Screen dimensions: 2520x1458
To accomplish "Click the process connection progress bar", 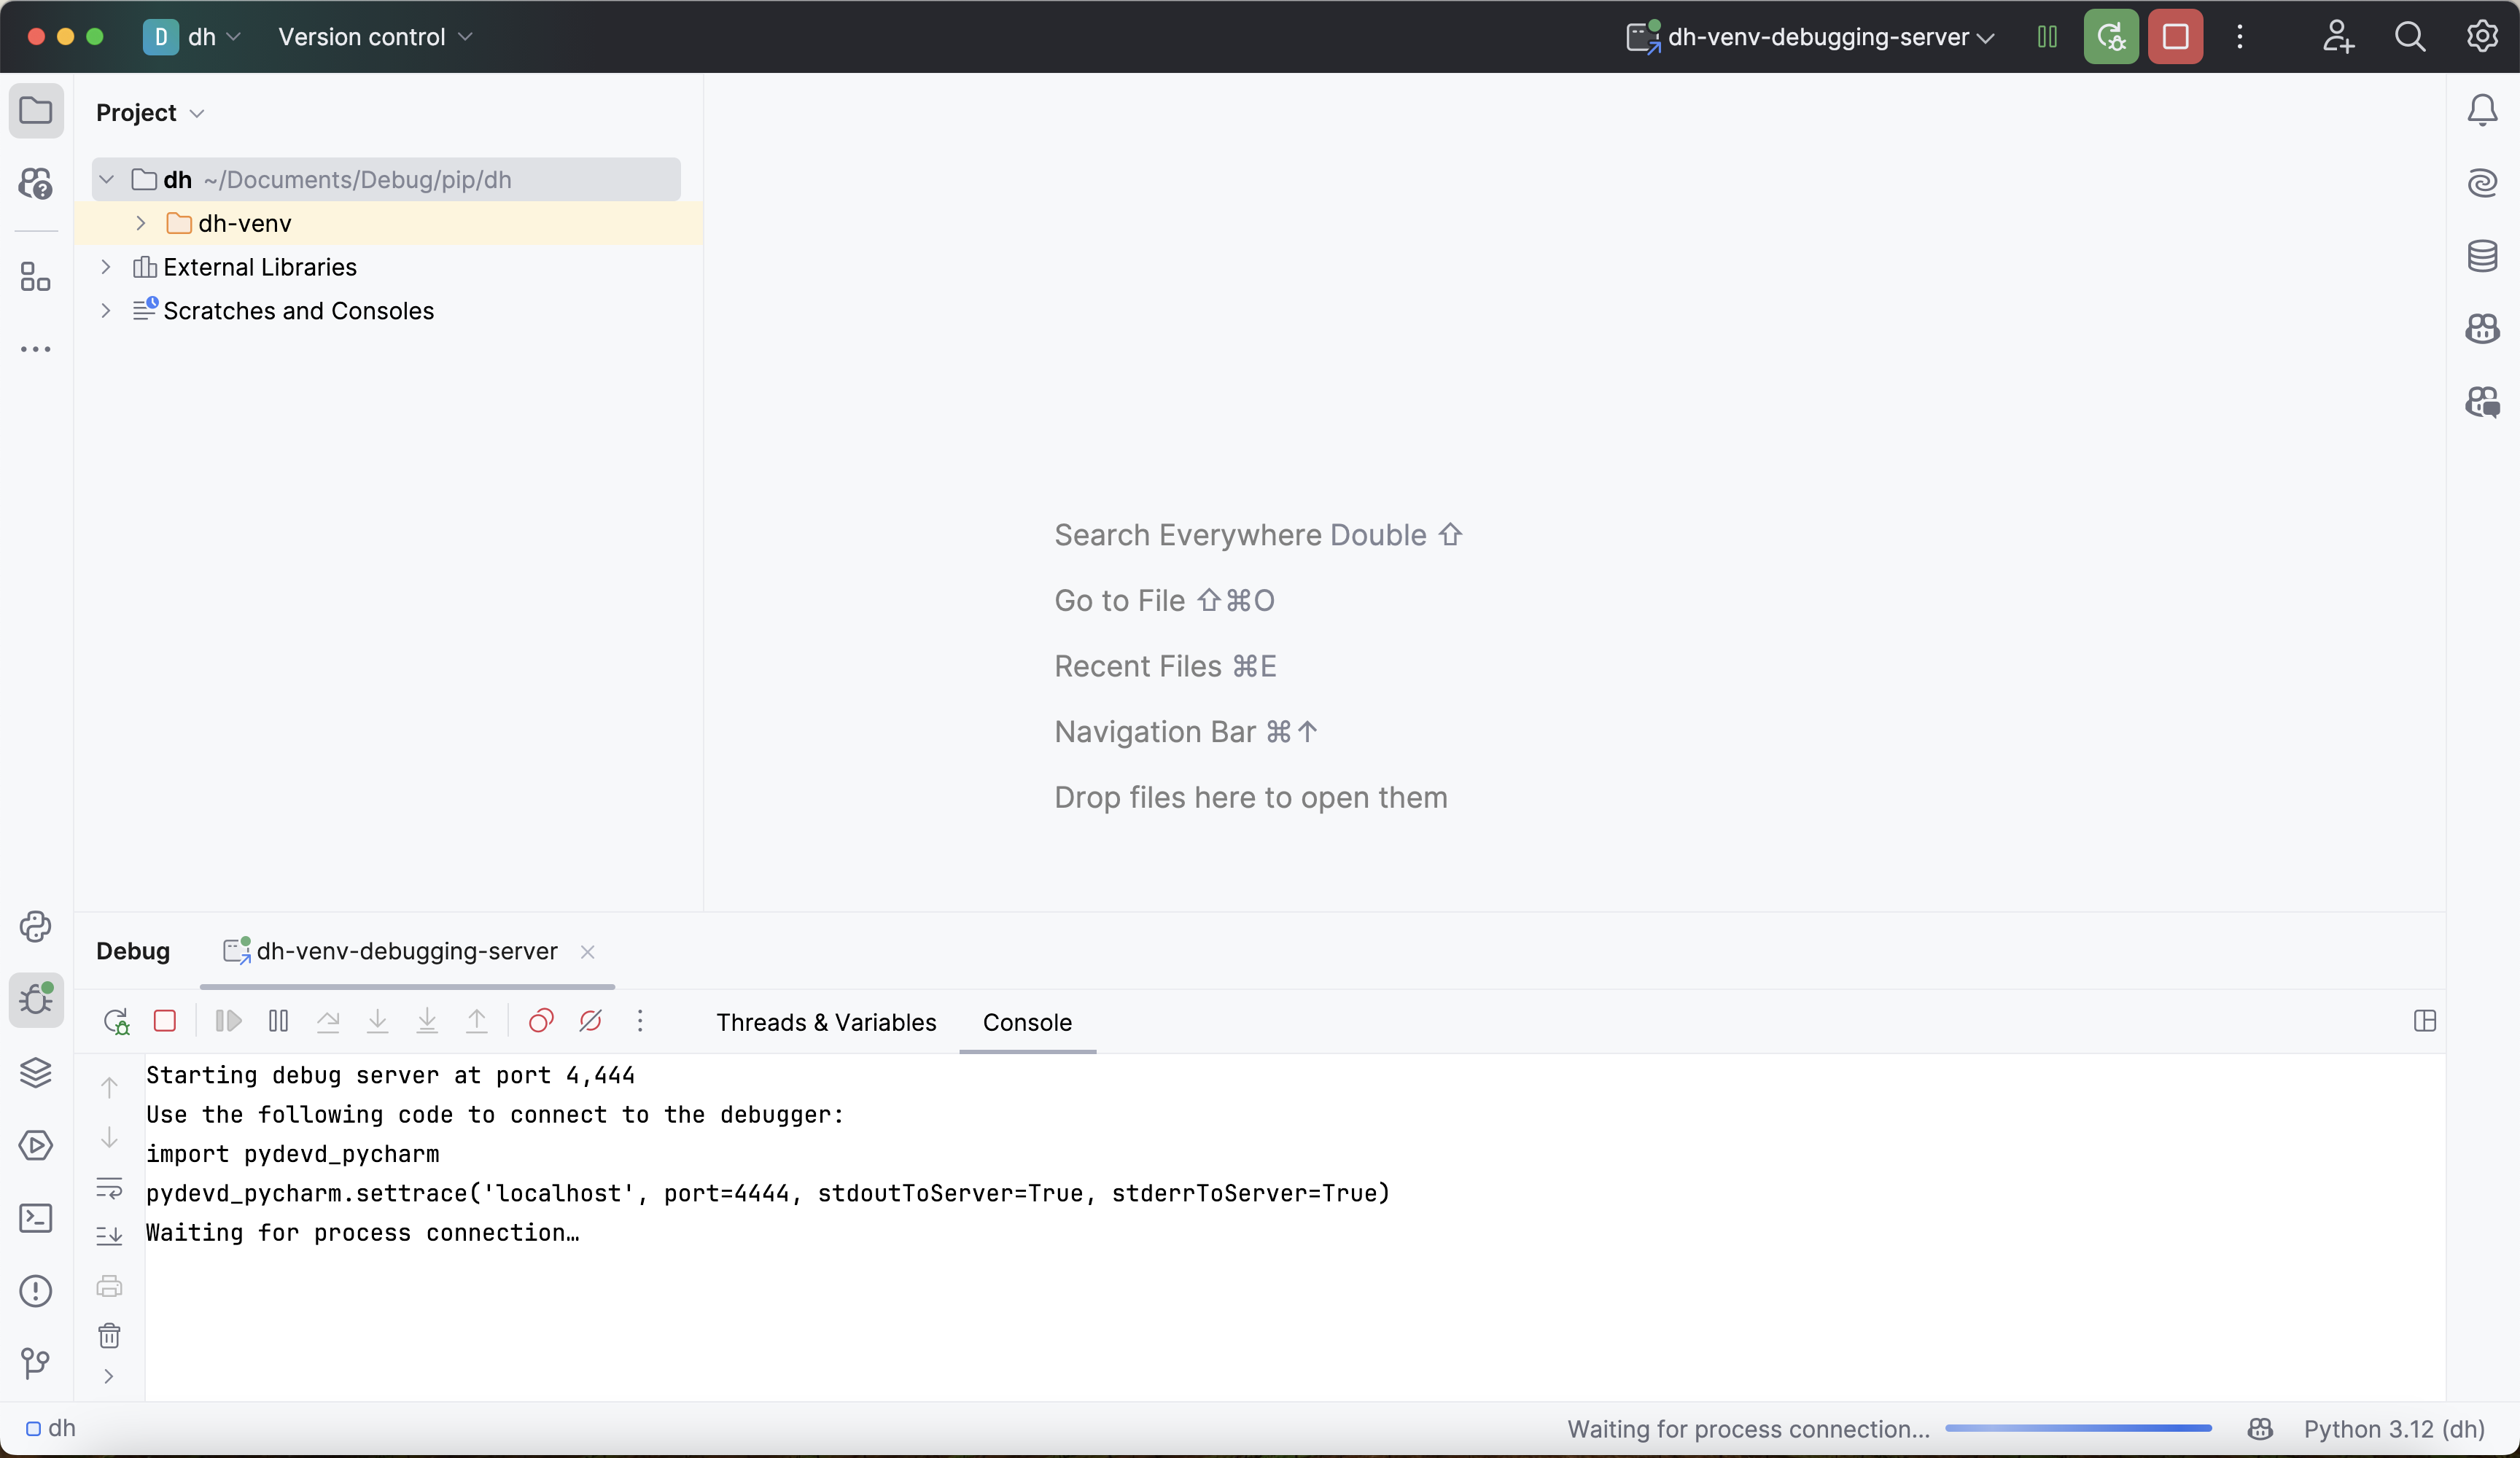I will [x=2078, y=1429].
